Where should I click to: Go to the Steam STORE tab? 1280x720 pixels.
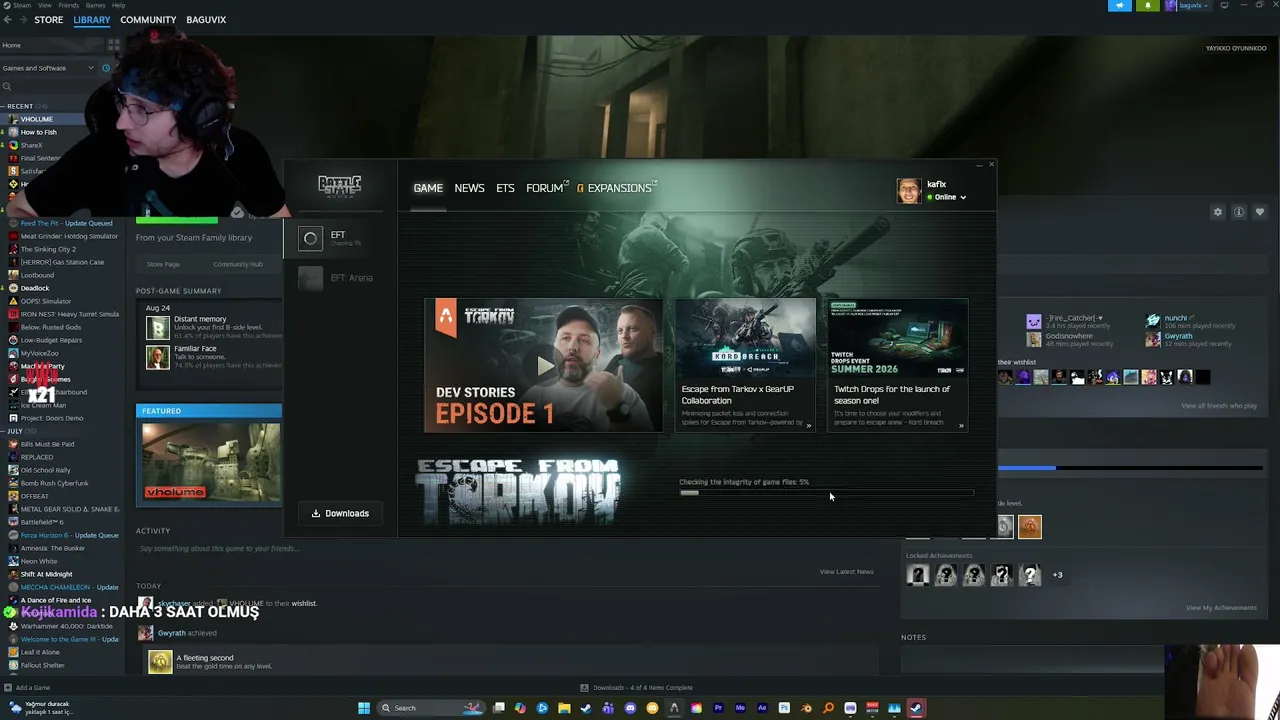[x=48, y=20]
